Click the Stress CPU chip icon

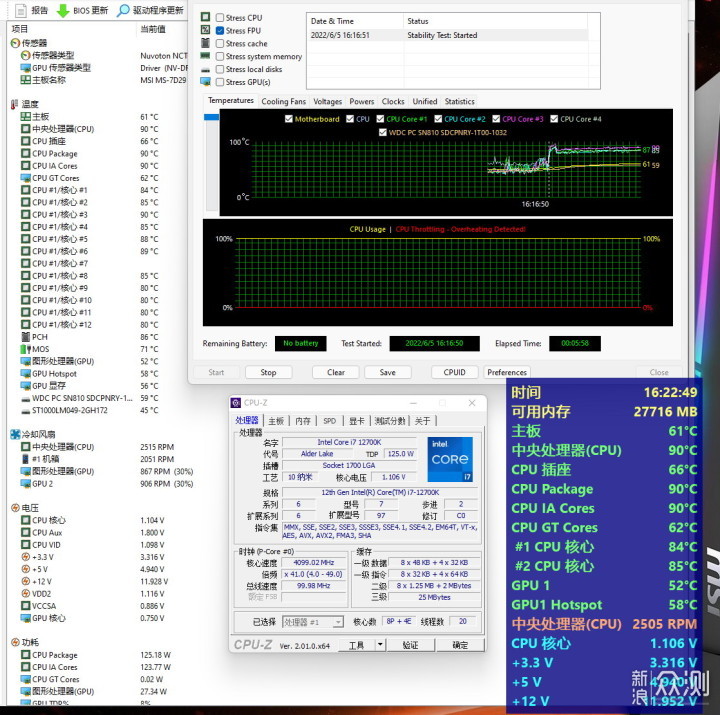(205, 17)
